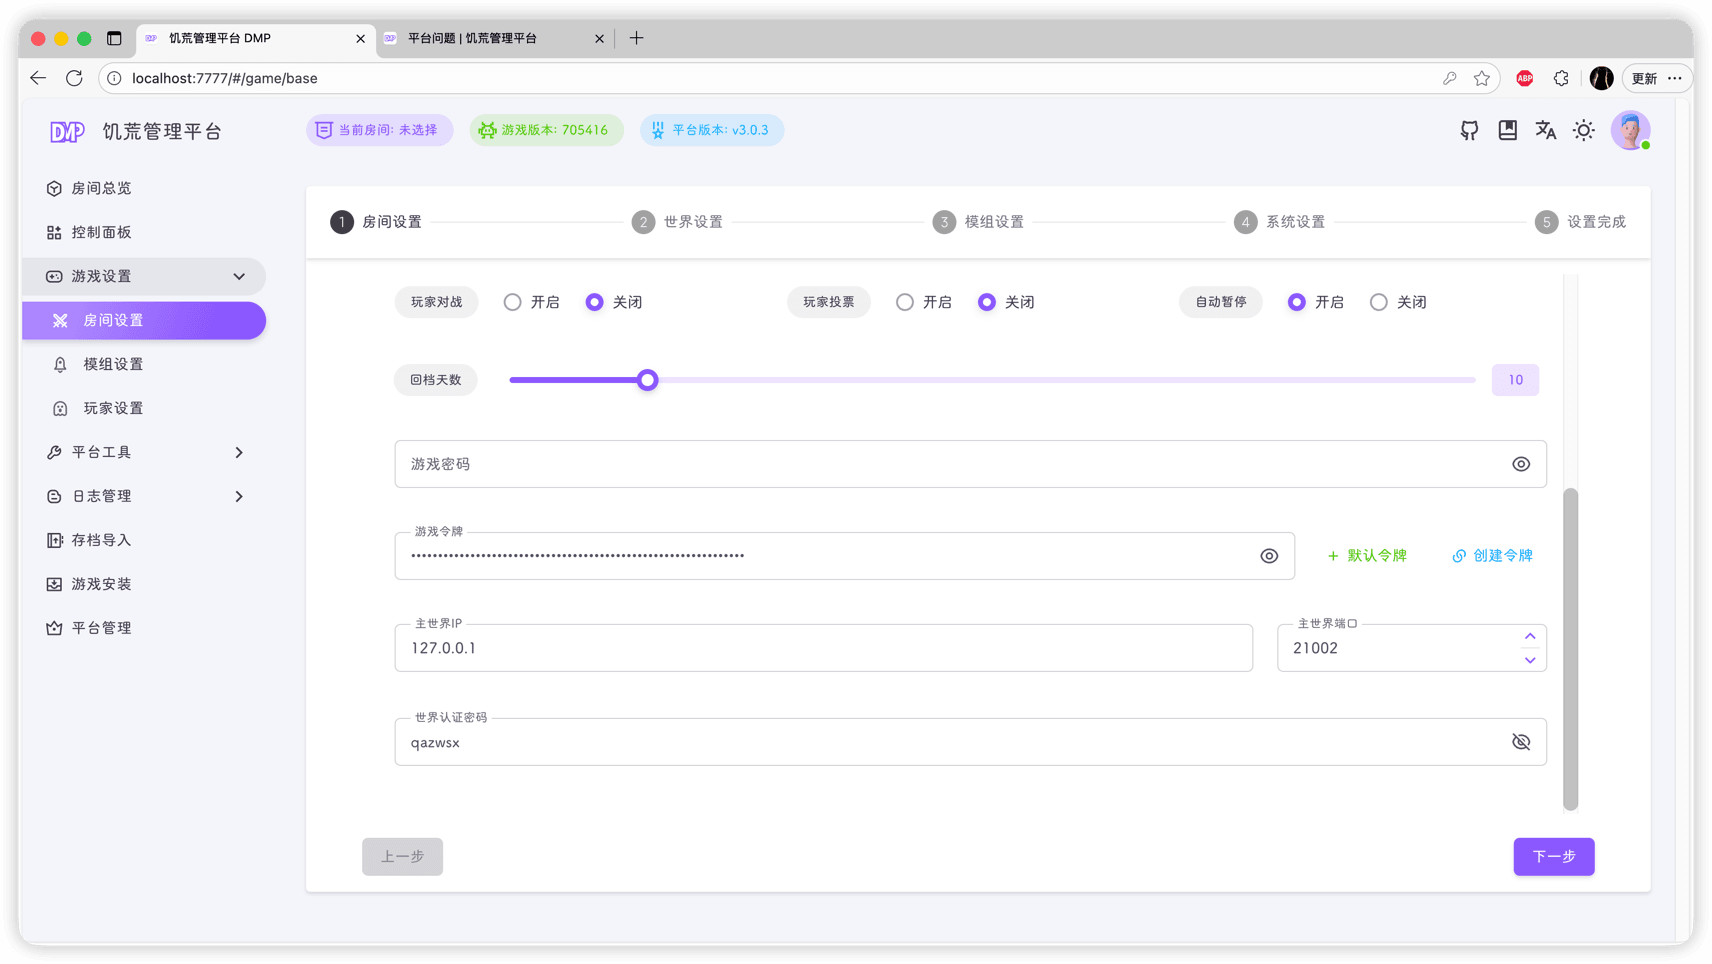The image size is (1712, 964).
Task: Click the 创建令牌 link
Action: [1492, 556]
